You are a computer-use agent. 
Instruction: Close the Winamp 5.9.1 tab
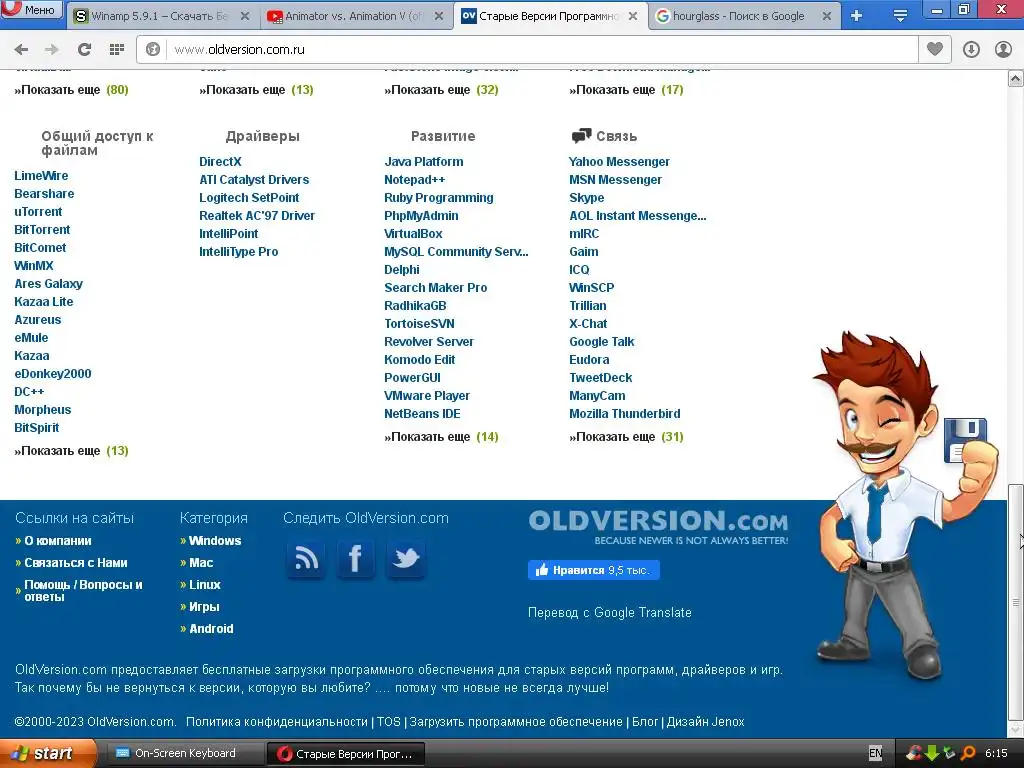click(245, 16)
